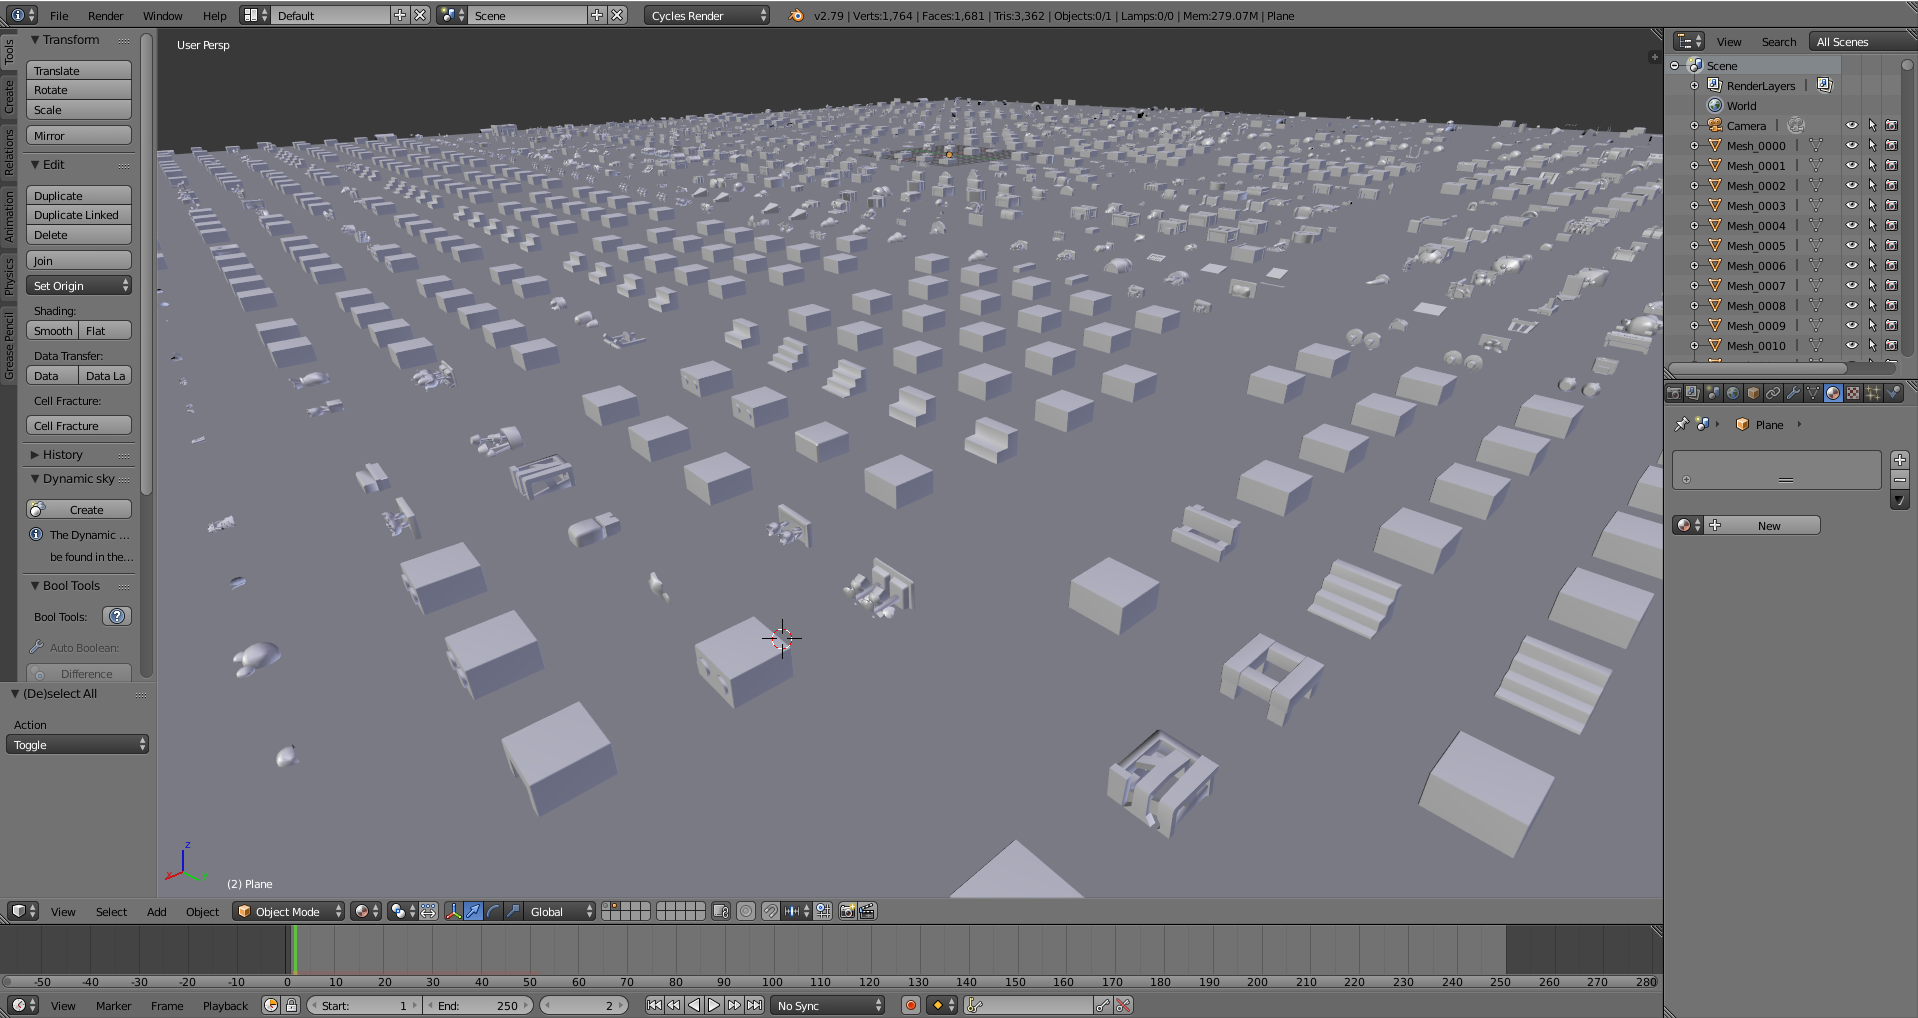Screen dimensions: 1918x1018
Task: Open the File menu
Action: [59, 15]
